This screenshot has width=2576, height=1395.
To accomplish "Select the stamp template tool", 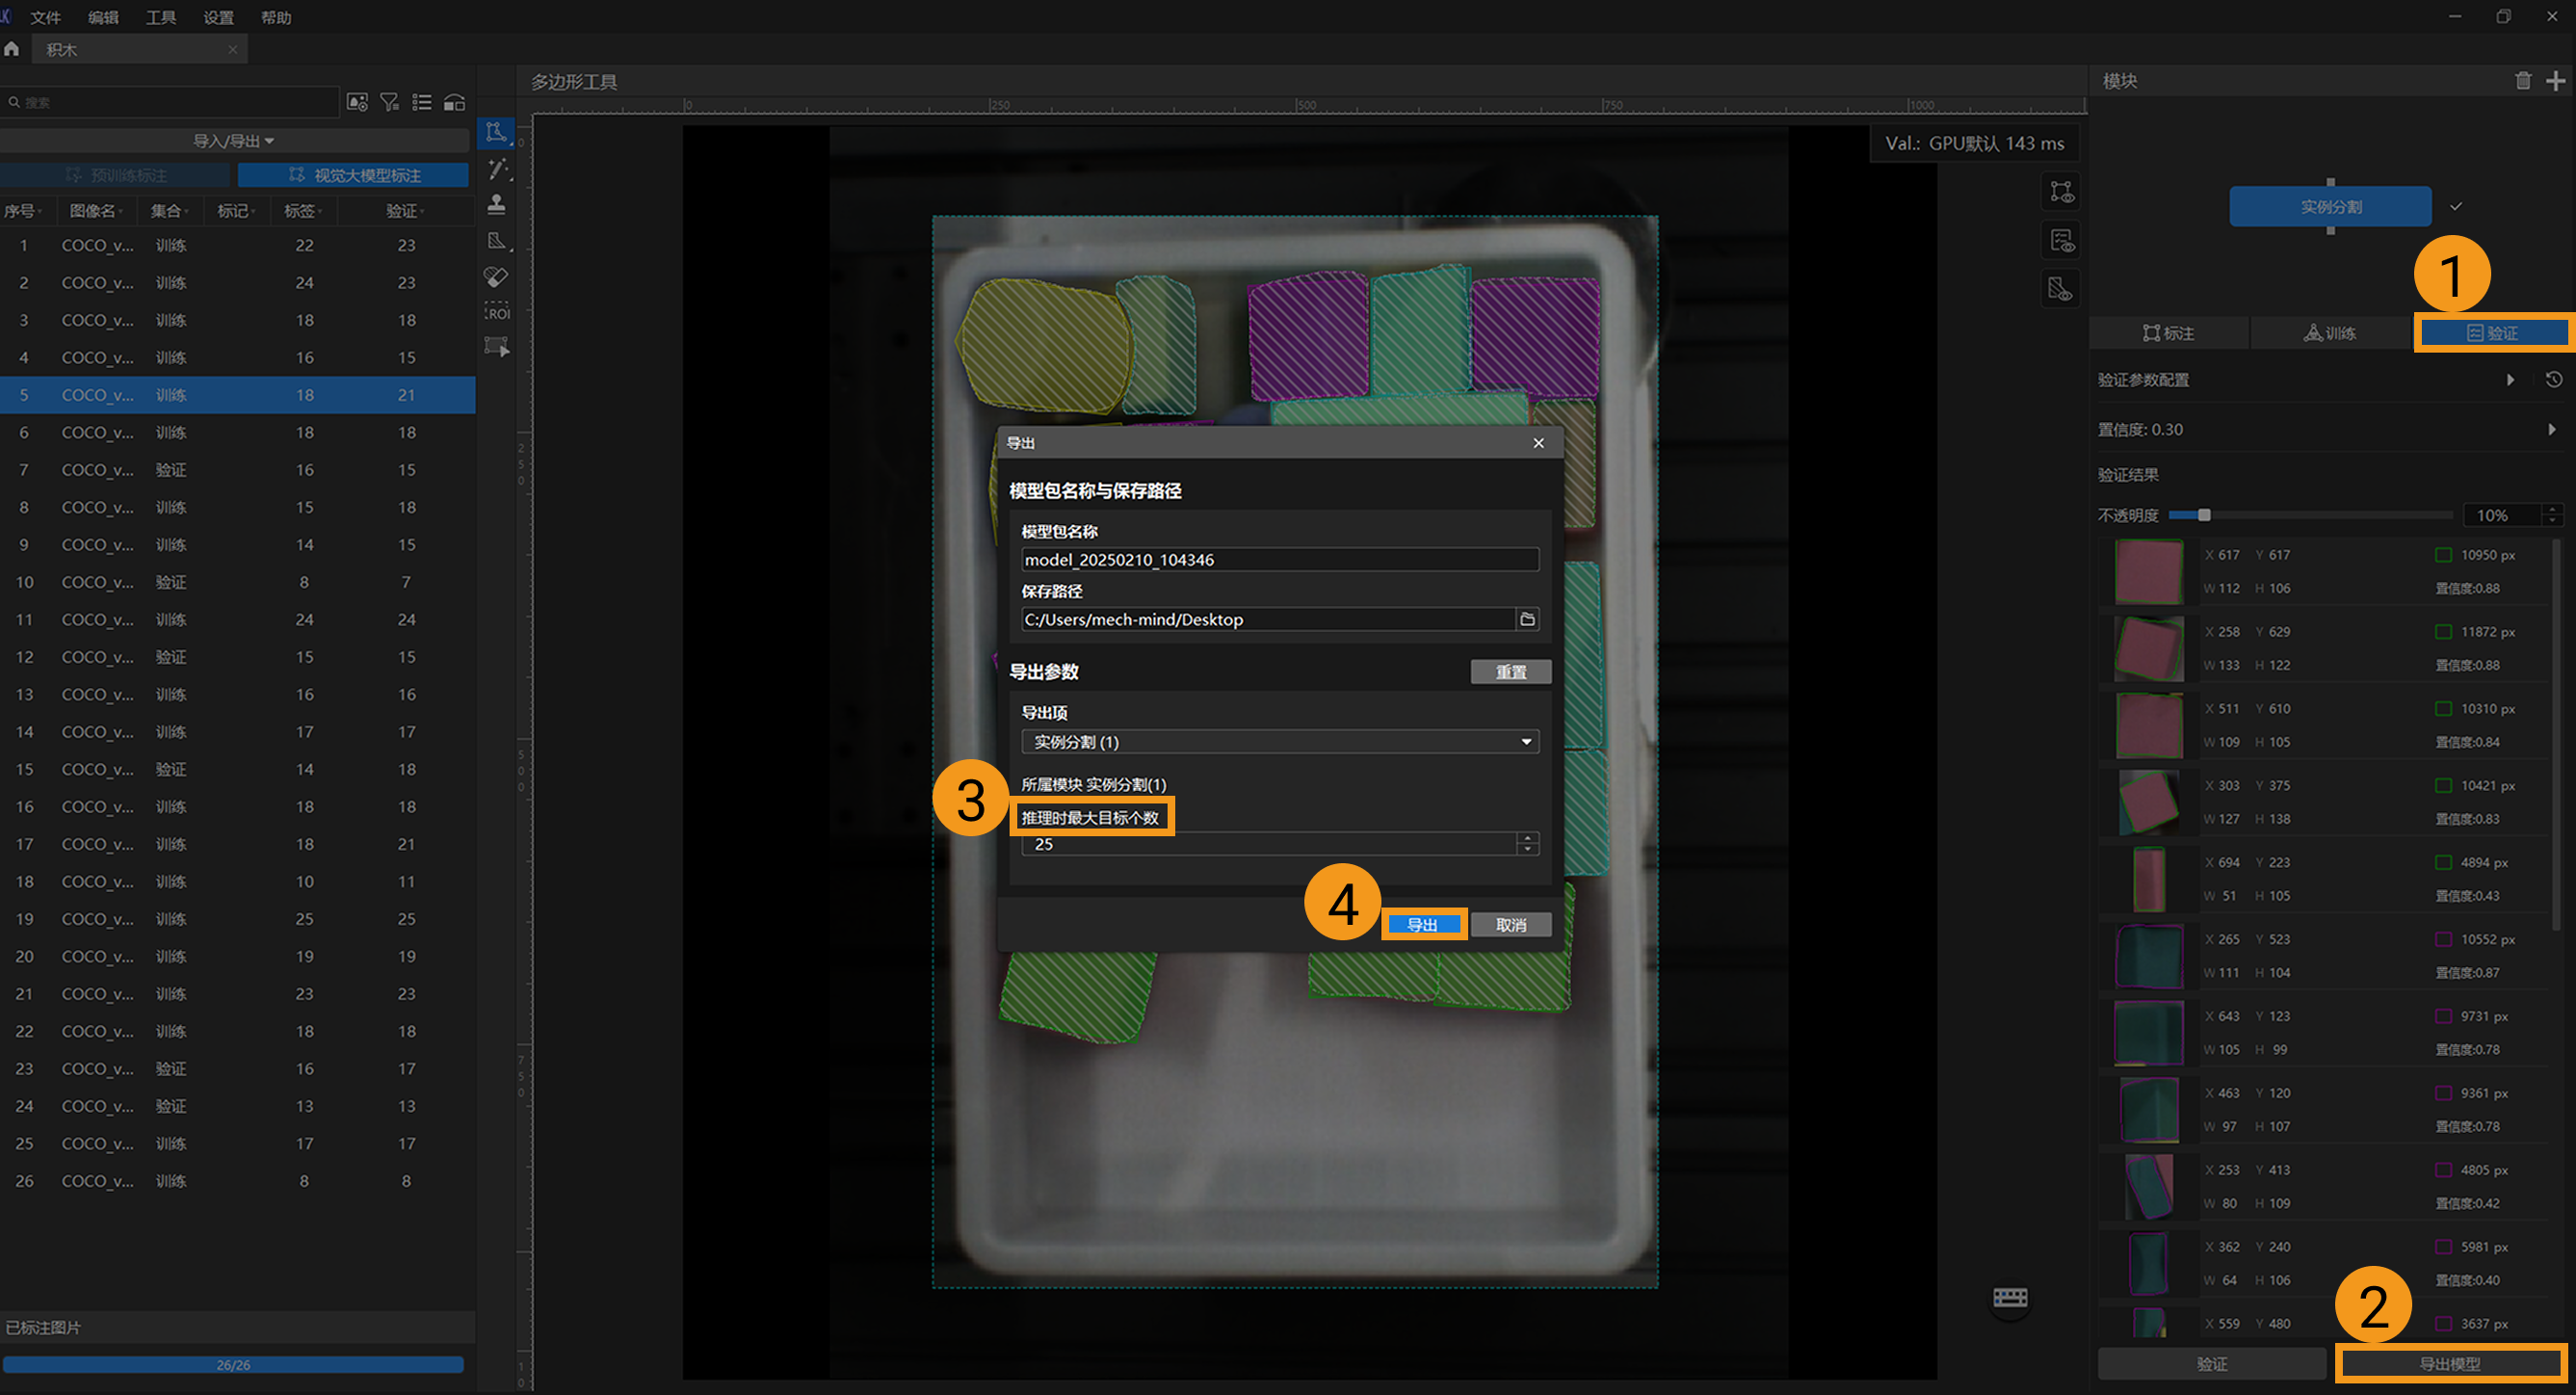I will [x=496, y=205].
